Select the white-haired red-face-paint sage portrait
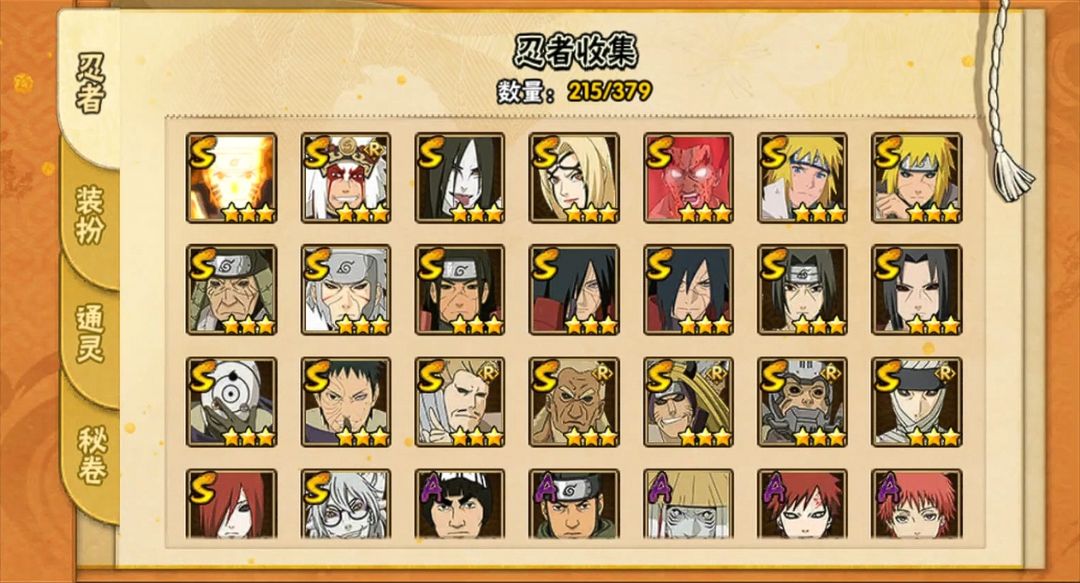 pyautogui.click(x=346, y=178)
